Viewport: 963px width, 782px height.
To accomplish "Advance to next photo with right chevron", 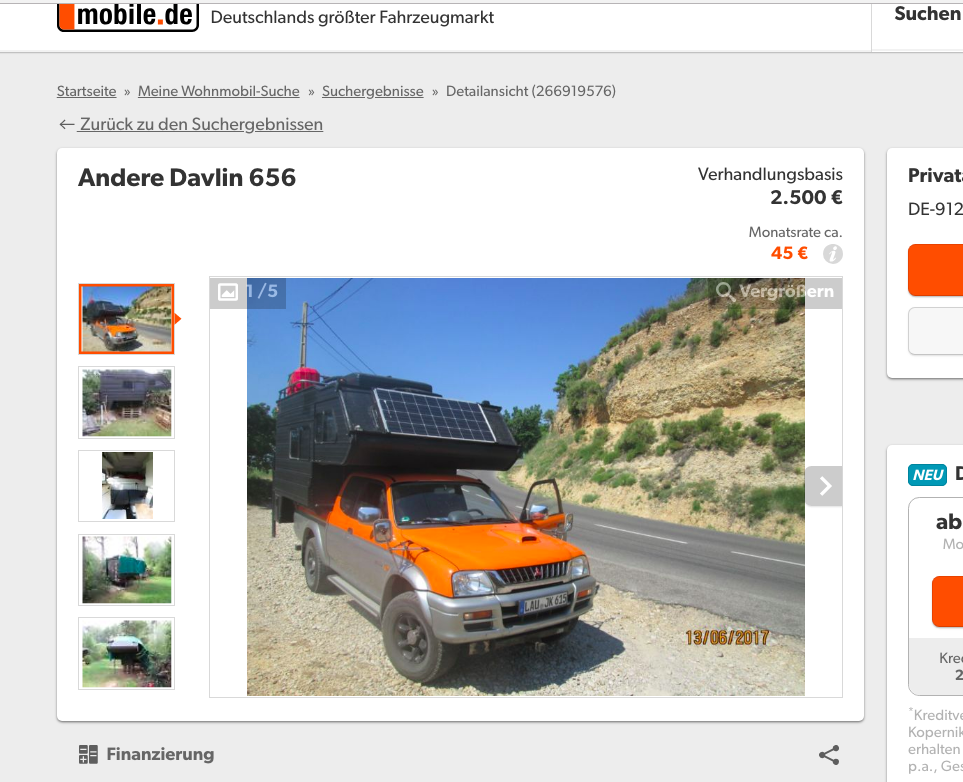I will coord(824,486).
